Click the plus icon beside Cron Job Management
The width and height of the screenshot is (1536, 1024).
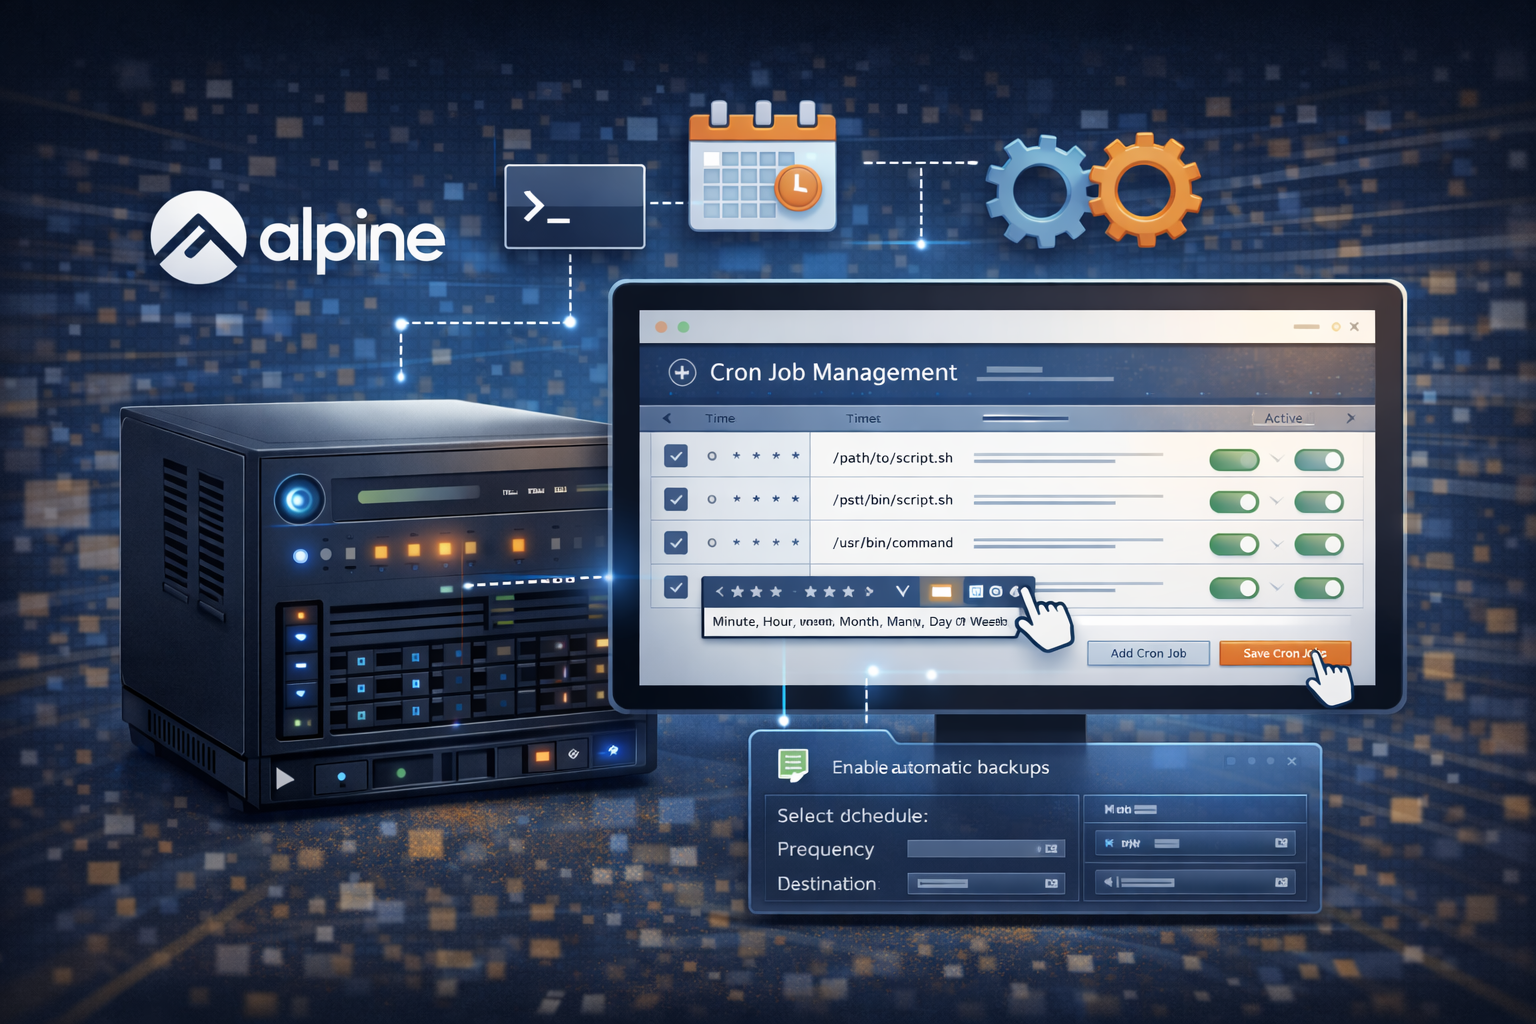pos(682,373)
